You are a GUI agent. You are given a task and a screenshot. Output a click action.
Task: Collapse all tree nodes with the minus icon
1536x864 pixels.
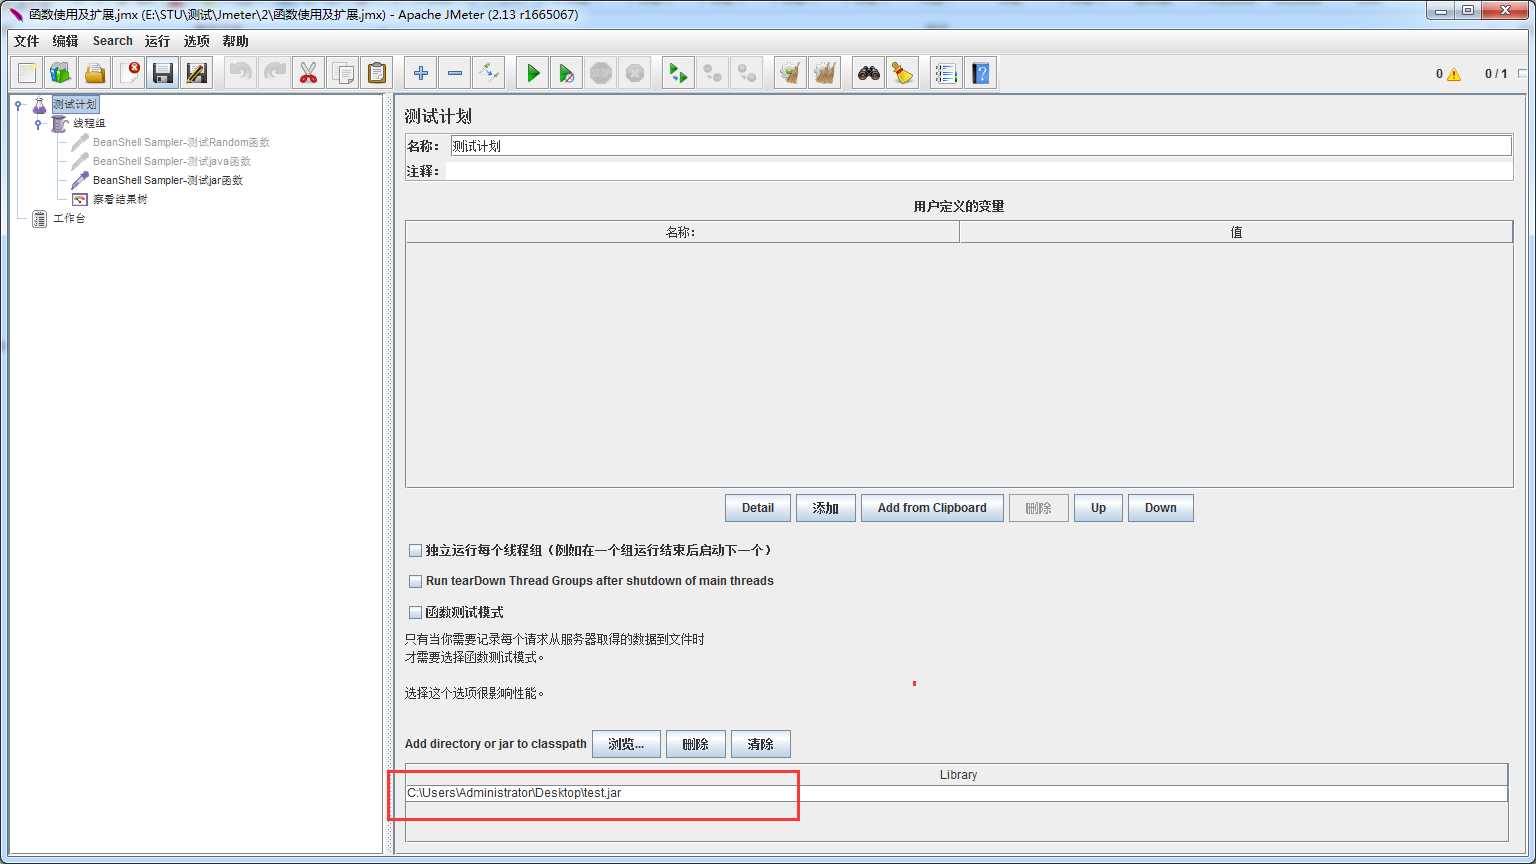[455, 73]
